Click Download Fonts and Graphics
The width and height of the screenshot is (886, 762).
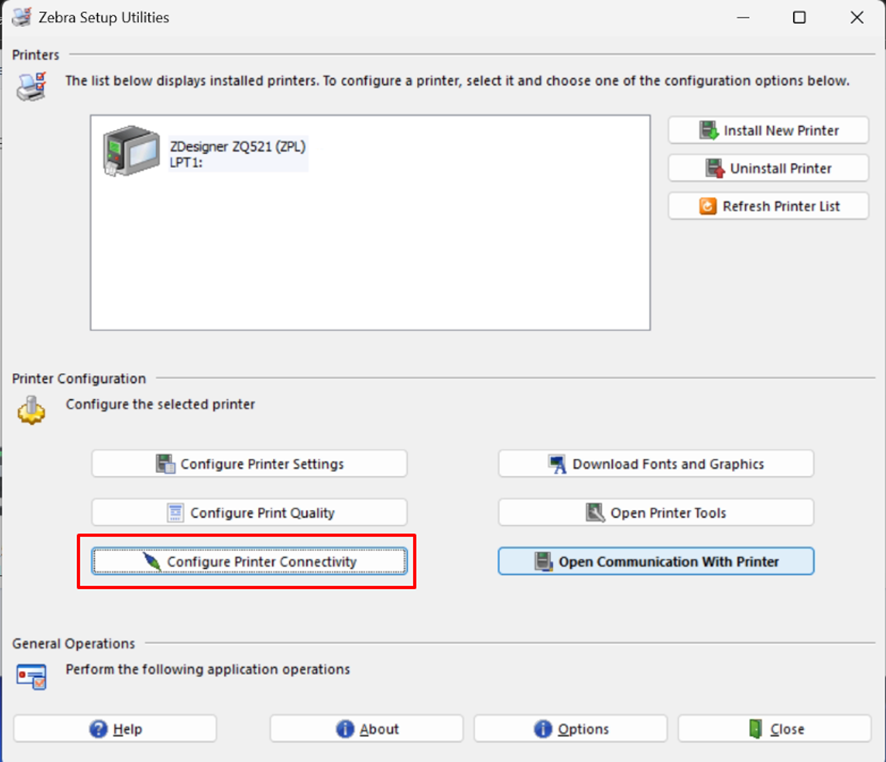coord(656,464)
